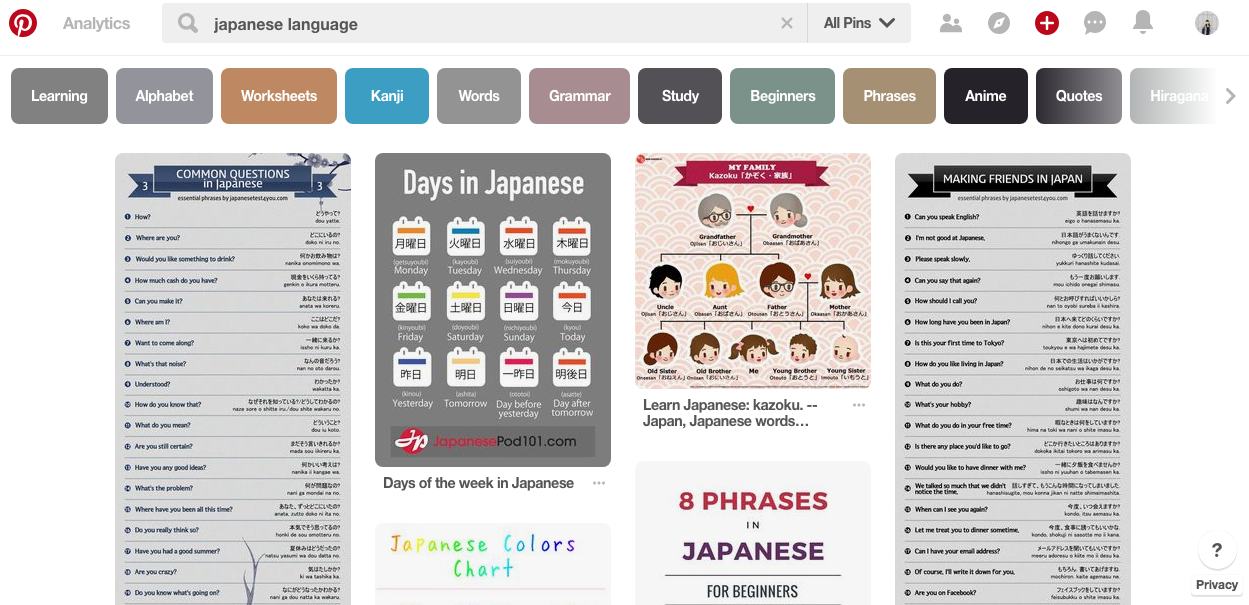
Task: Select the Kanji topic chip
Action: click(387, 96)
